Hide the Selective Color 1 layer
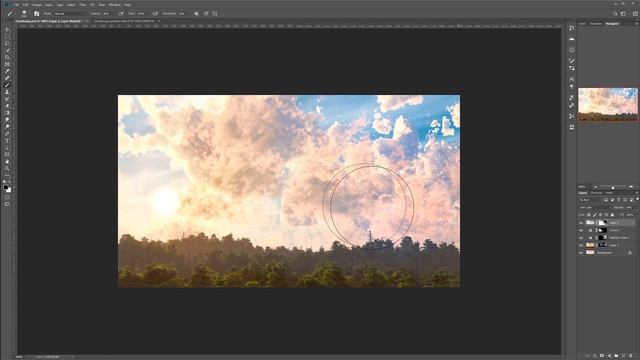 pos(581,238)
